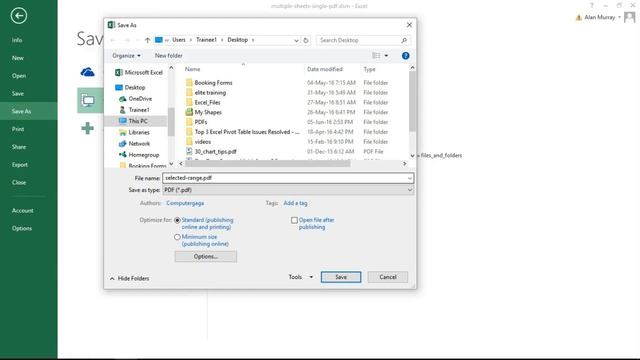Select the elite training folder

coord(206,93)
